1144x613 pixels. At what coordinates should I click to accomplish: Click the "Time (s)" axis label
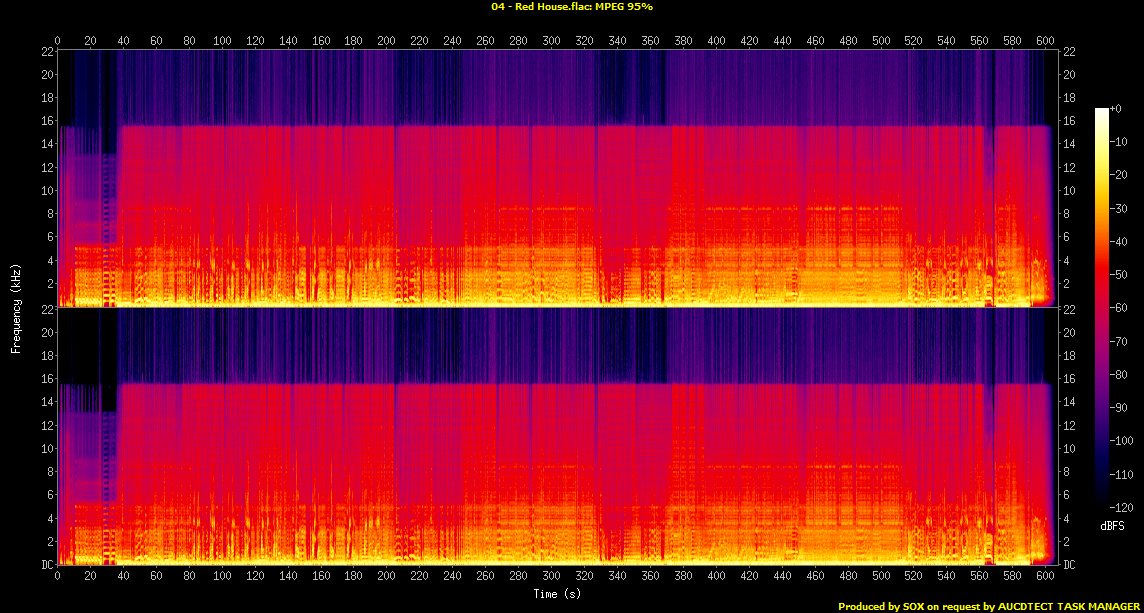coord(555,594)
